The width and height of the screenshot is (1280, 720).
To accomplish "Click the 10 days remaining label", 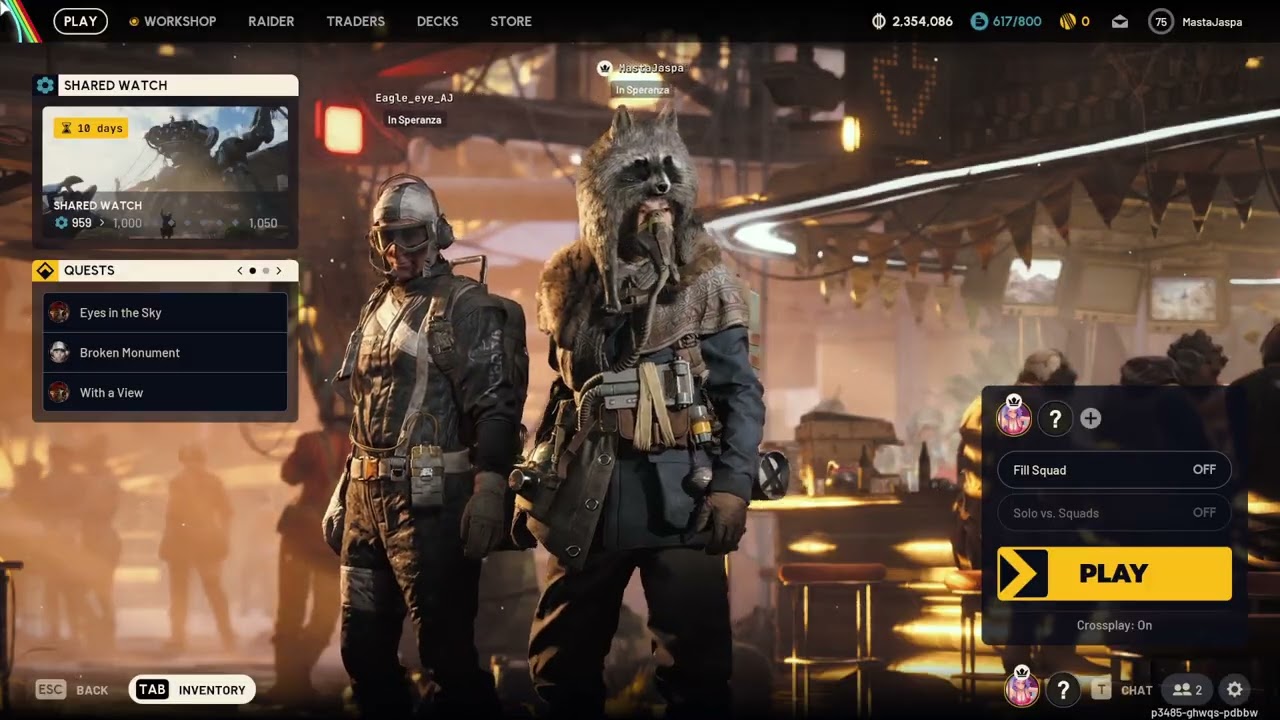I will point(100,128).
